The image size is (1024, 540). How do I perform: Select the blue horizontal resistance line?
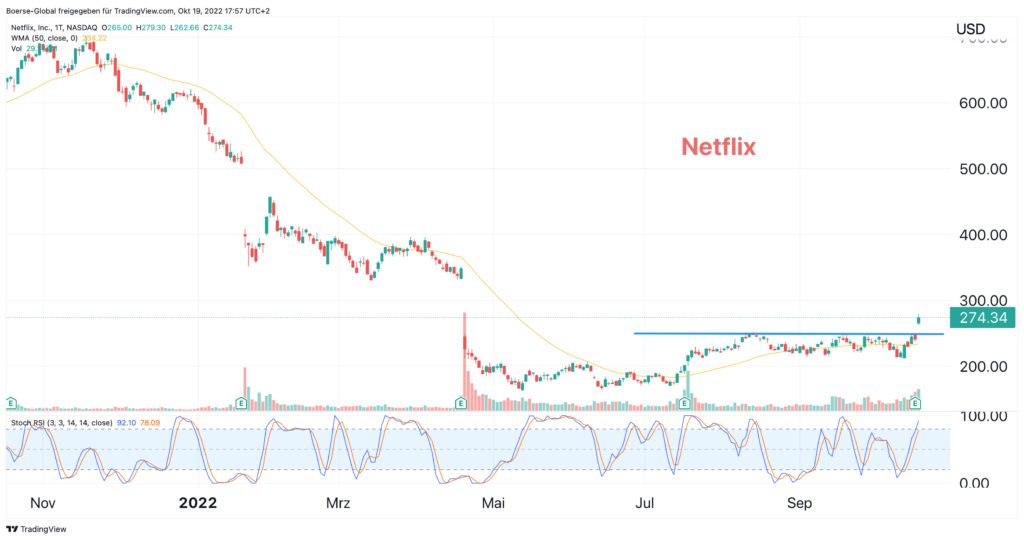(788, 334)
